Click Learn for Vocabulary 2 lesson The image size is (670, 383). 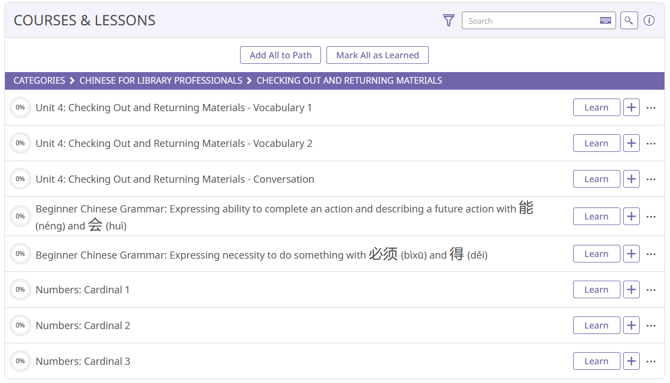pos(596,143)
